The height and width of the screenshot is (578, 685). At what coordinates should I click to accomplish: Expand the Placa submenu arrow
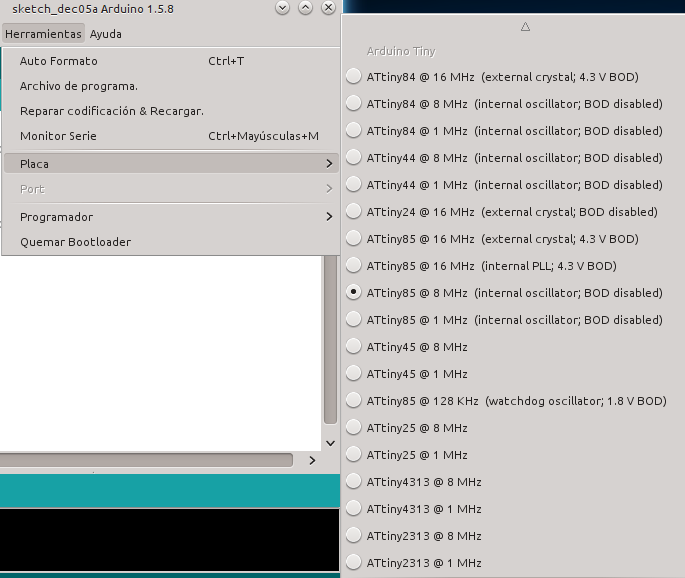click(x=329, y=164)
